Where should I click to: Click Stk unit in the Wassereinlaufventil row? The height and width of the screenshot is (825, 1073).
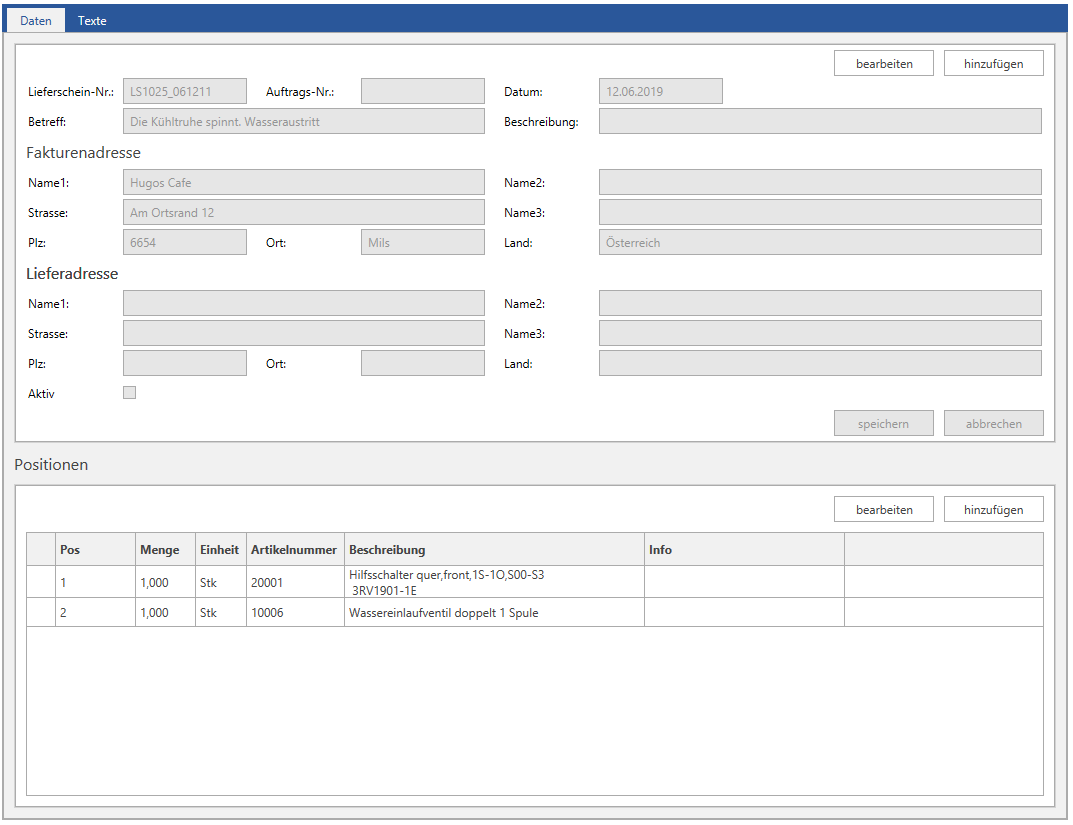click(x=221, y=613)
